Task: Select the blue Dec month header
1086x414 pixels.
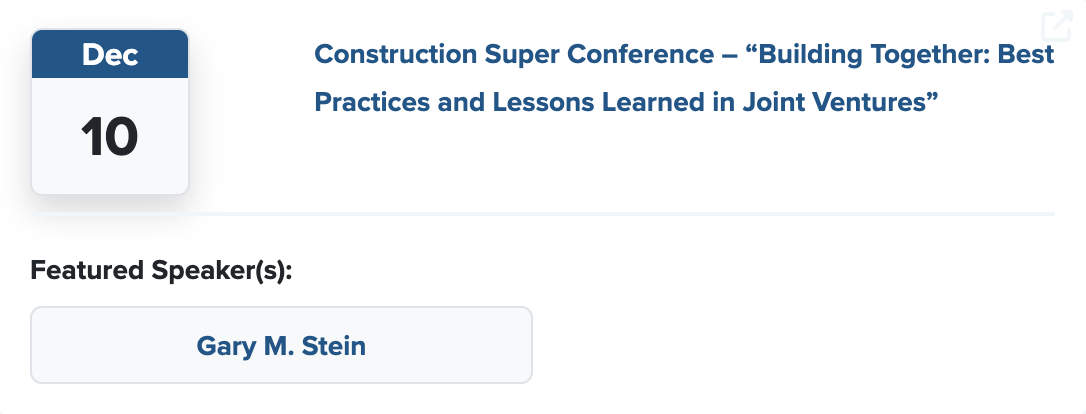Action: (110, 54)
